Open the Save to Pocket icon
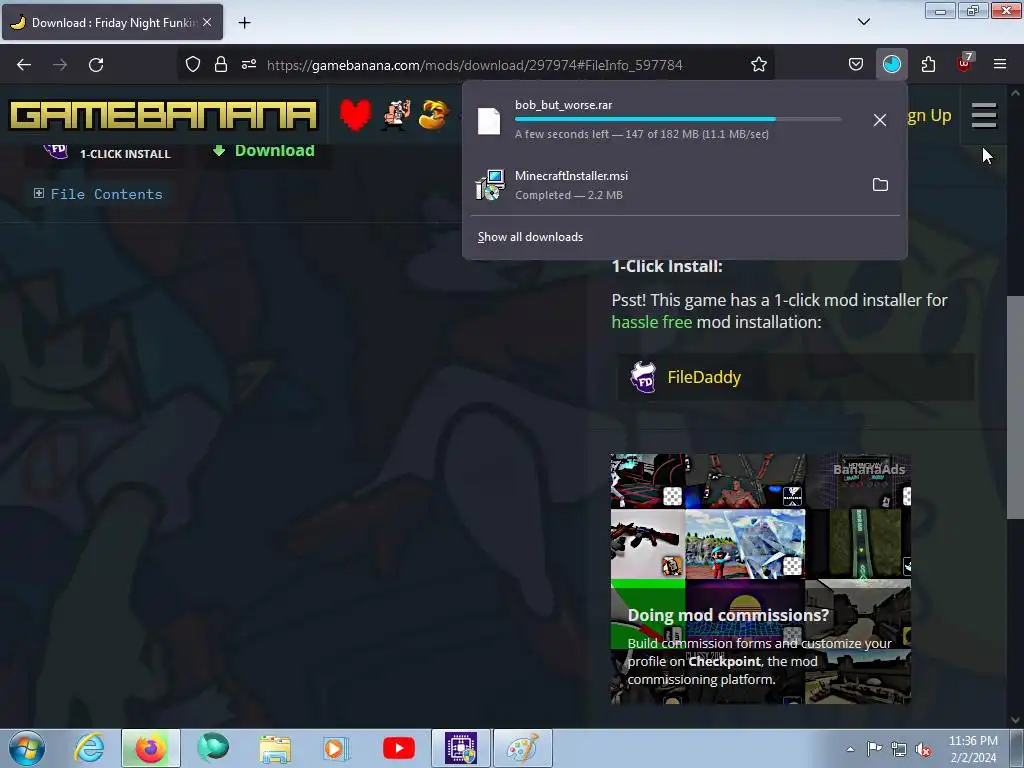Image resolution: width=1024 pixels, height=768 pixels. (x=856, y=65)
